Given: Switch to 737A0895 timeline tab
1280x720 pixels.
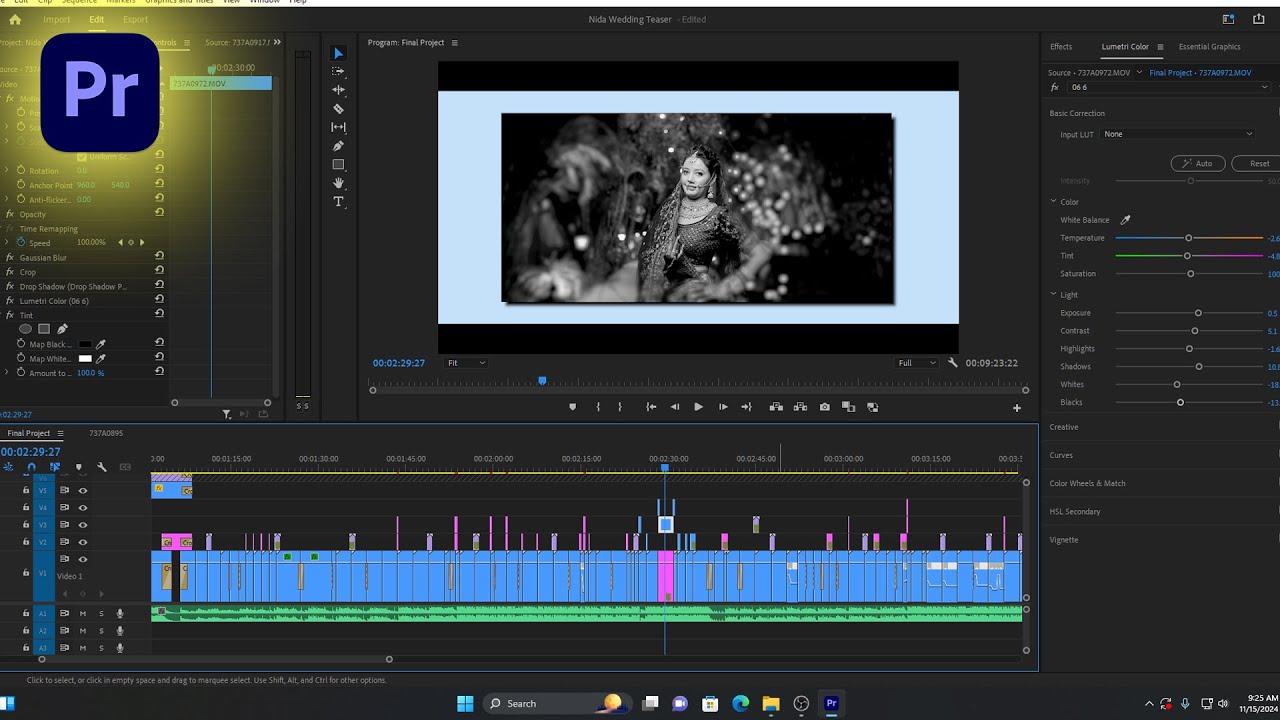Looking at the screenshot, I should [x=106, y=433].
